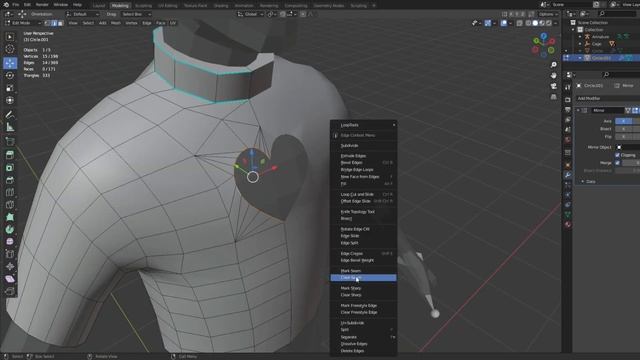Click the Add Modifier button
The image size is (640, 360).
[608, 98]
